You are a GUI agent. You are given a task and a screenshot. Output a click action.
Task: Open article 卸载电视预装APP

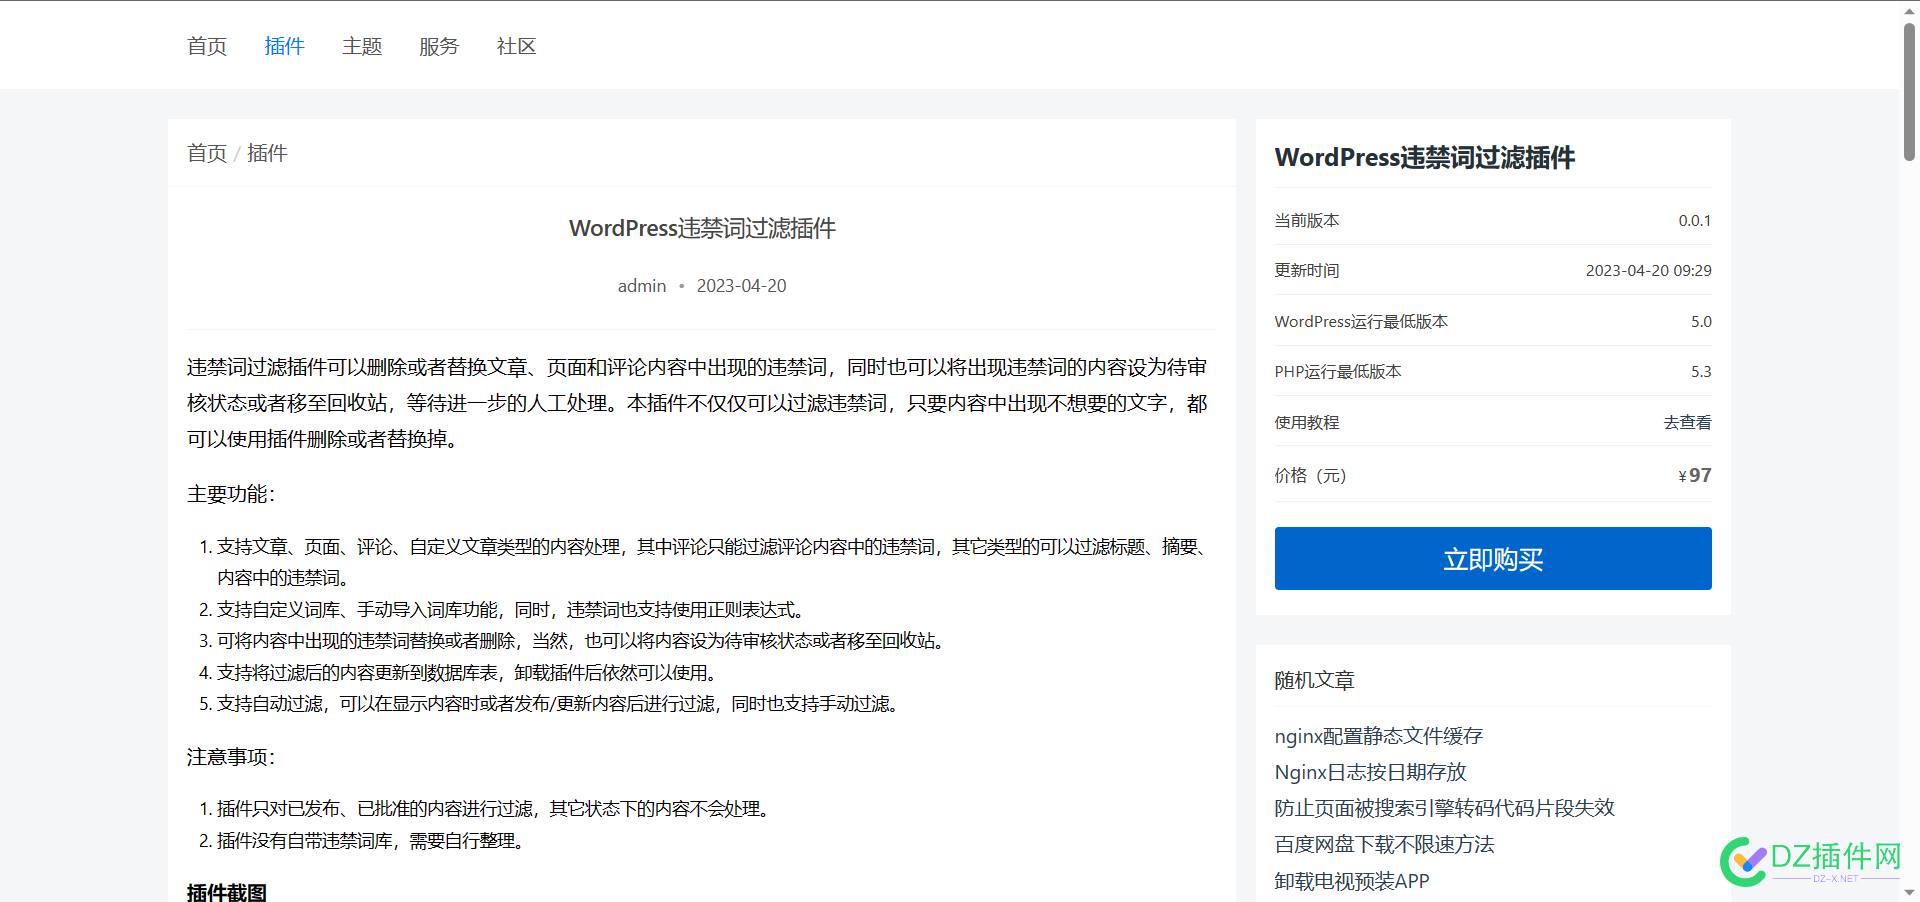click(1352, 881)
